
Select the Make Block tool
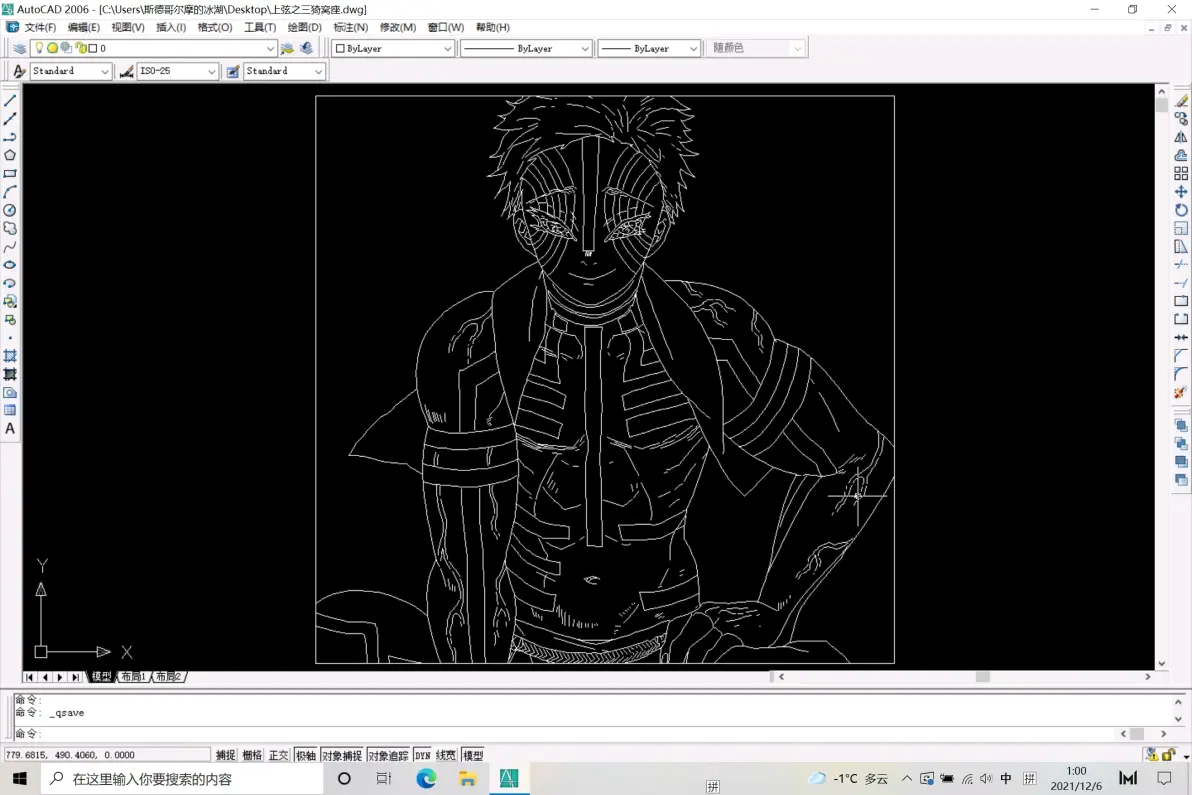coord(10,319)
